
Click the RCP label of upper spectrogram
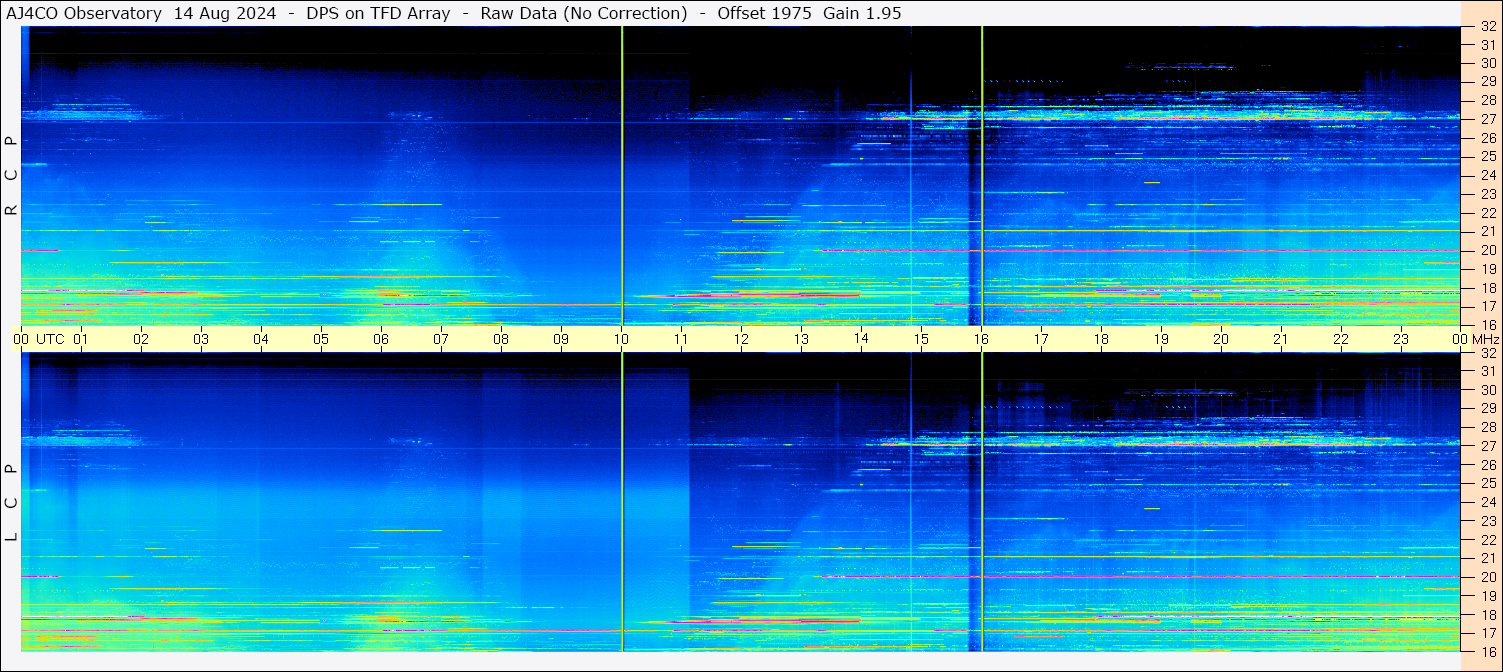[11, 176]
